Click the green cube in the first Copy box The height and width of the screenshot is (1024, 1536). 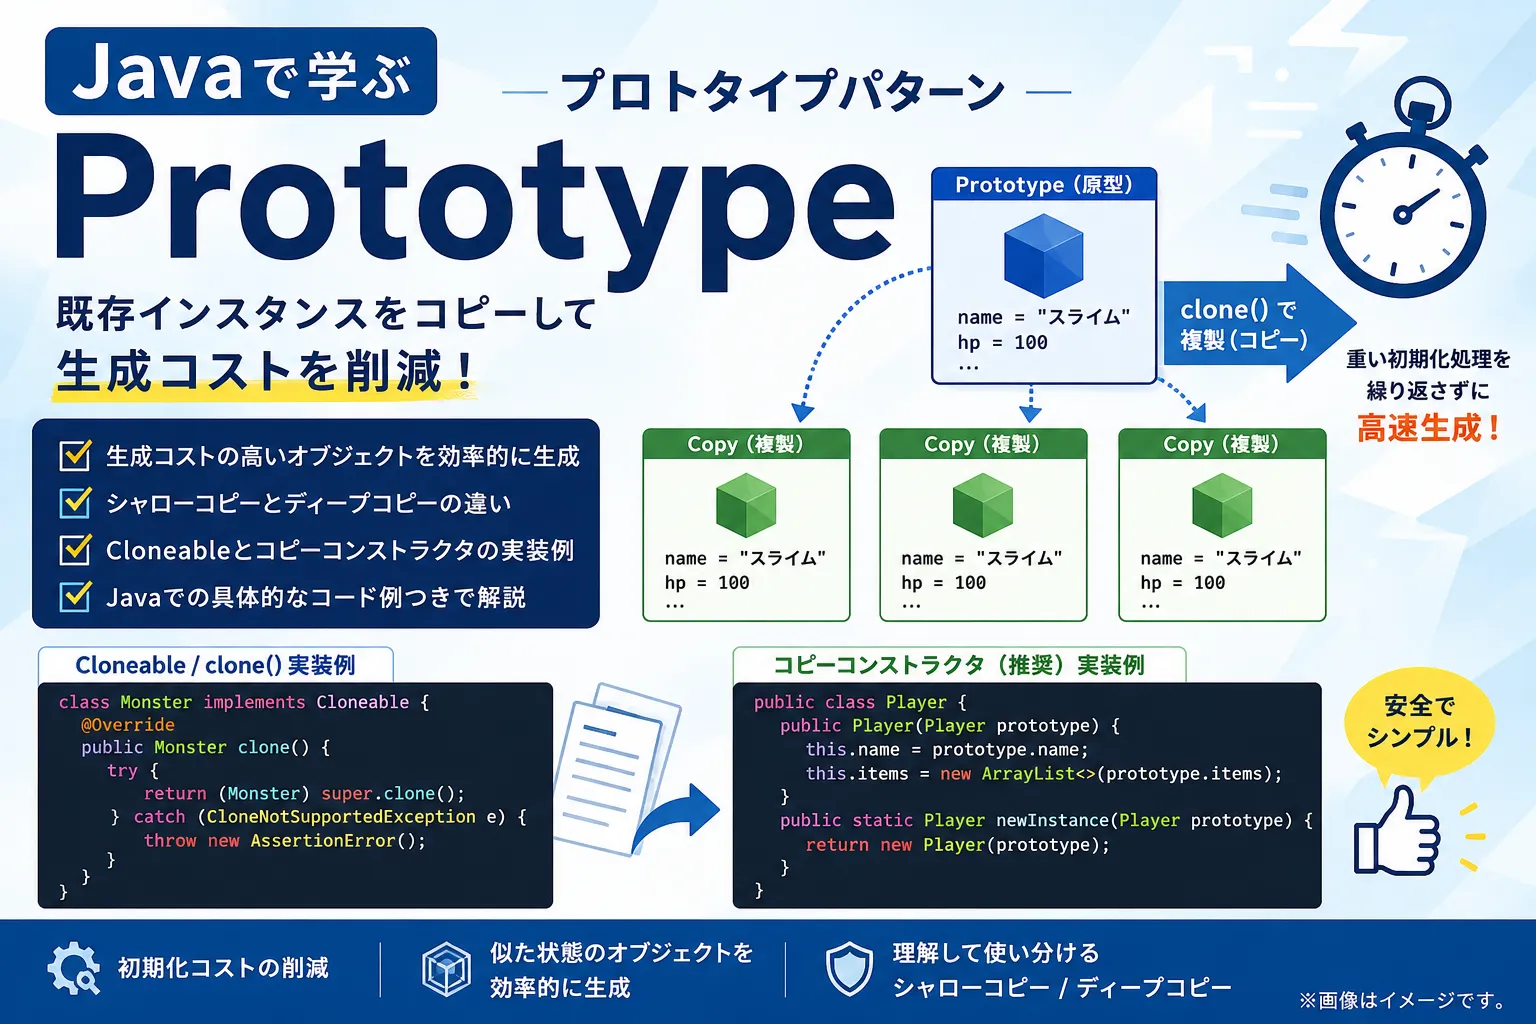click(x=746, y=505)
